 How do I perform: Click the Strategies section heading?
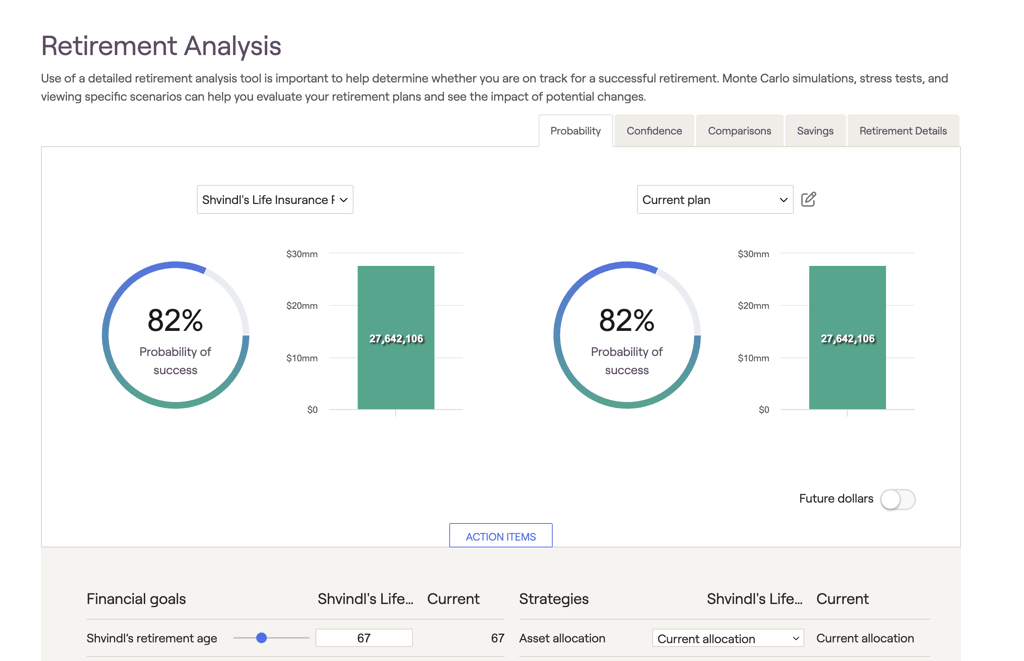point(554,599)
